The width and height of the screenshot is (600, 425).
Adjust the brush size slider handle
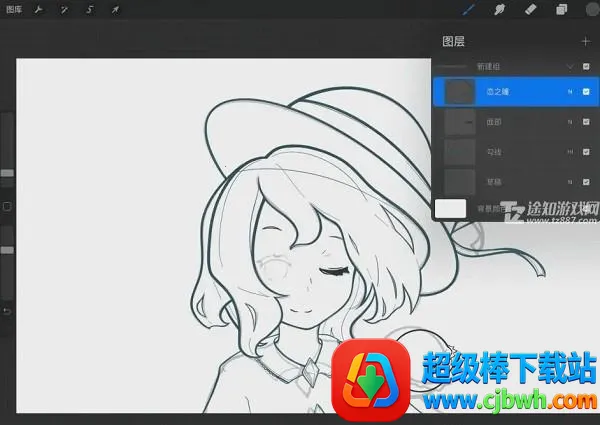tap(7, 173)
